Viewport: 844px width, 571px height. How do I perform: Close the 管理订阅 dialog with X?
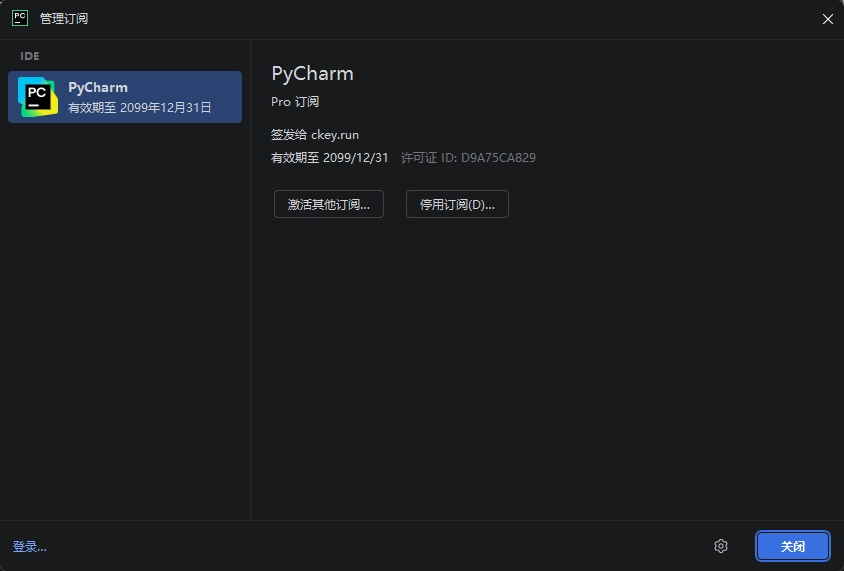pyautogui.click(x=827, y=19)
